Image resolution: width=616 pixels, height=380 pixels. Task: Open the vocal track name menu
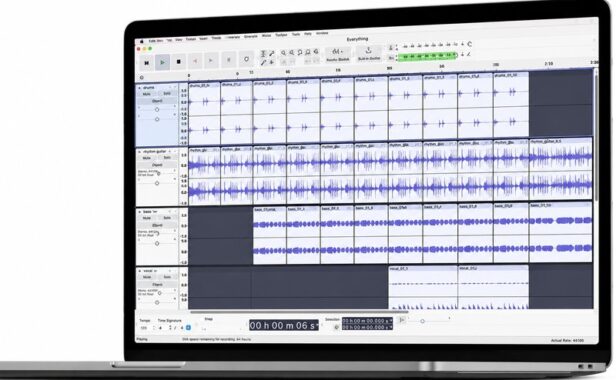coord(150,271)
